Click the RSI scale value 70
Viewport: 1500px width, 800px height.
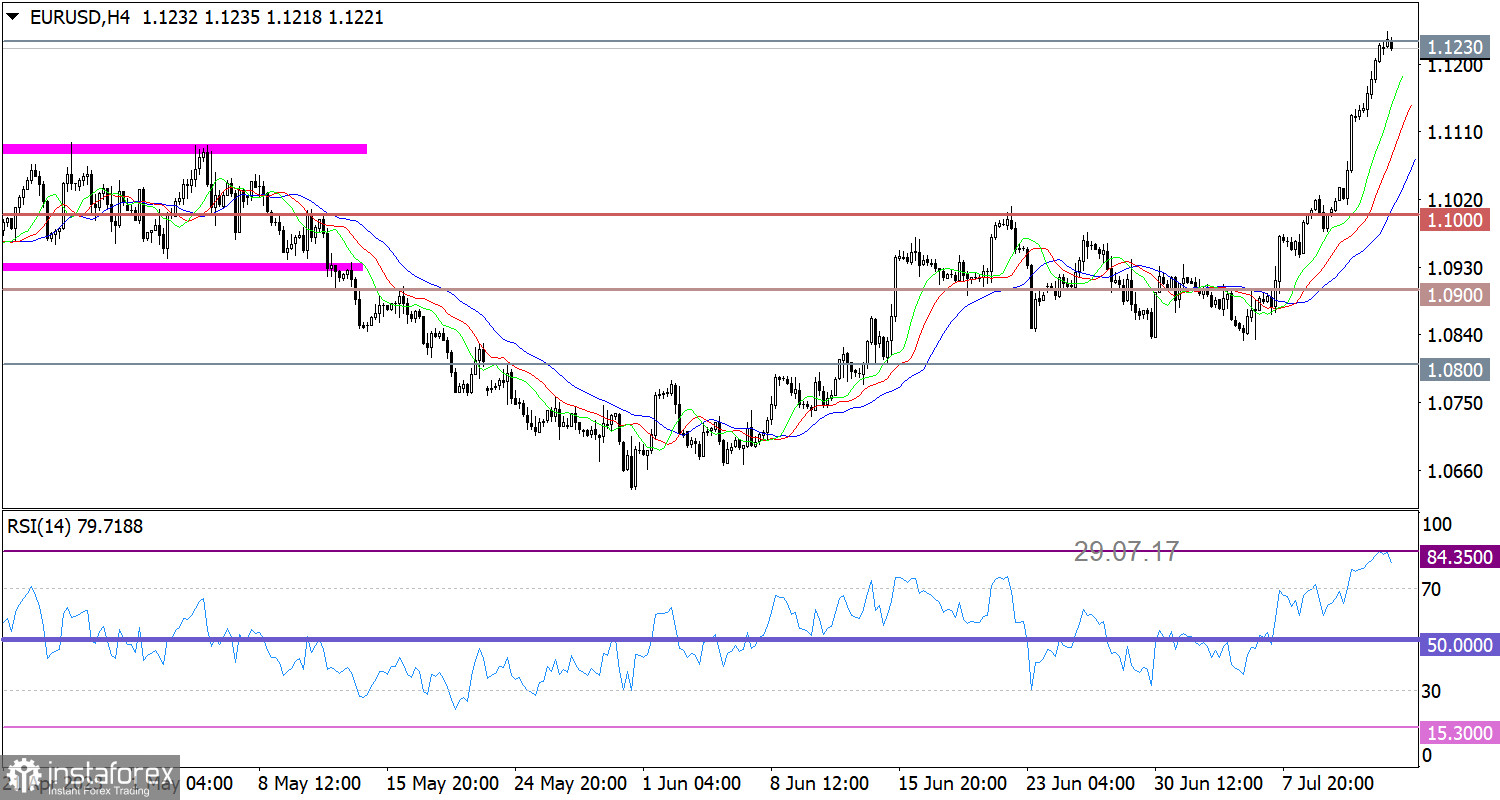(1431, 589)
